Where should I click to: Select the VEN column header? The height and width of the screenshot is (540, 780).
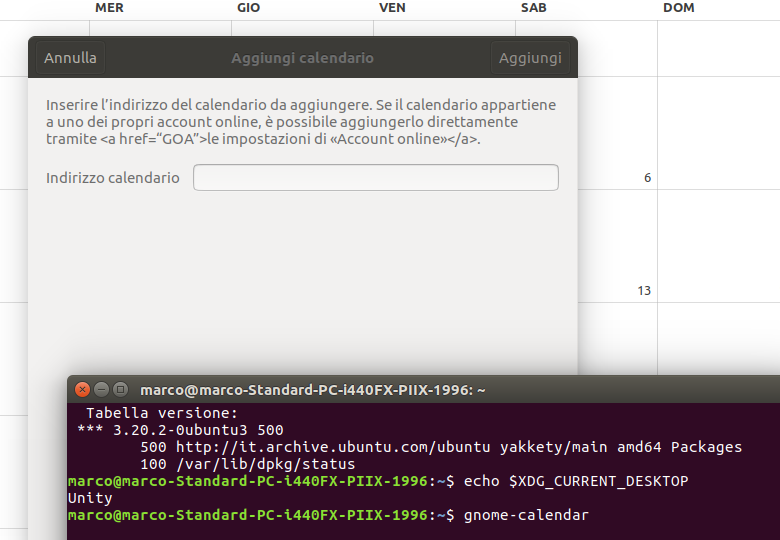tap(392, 8)
